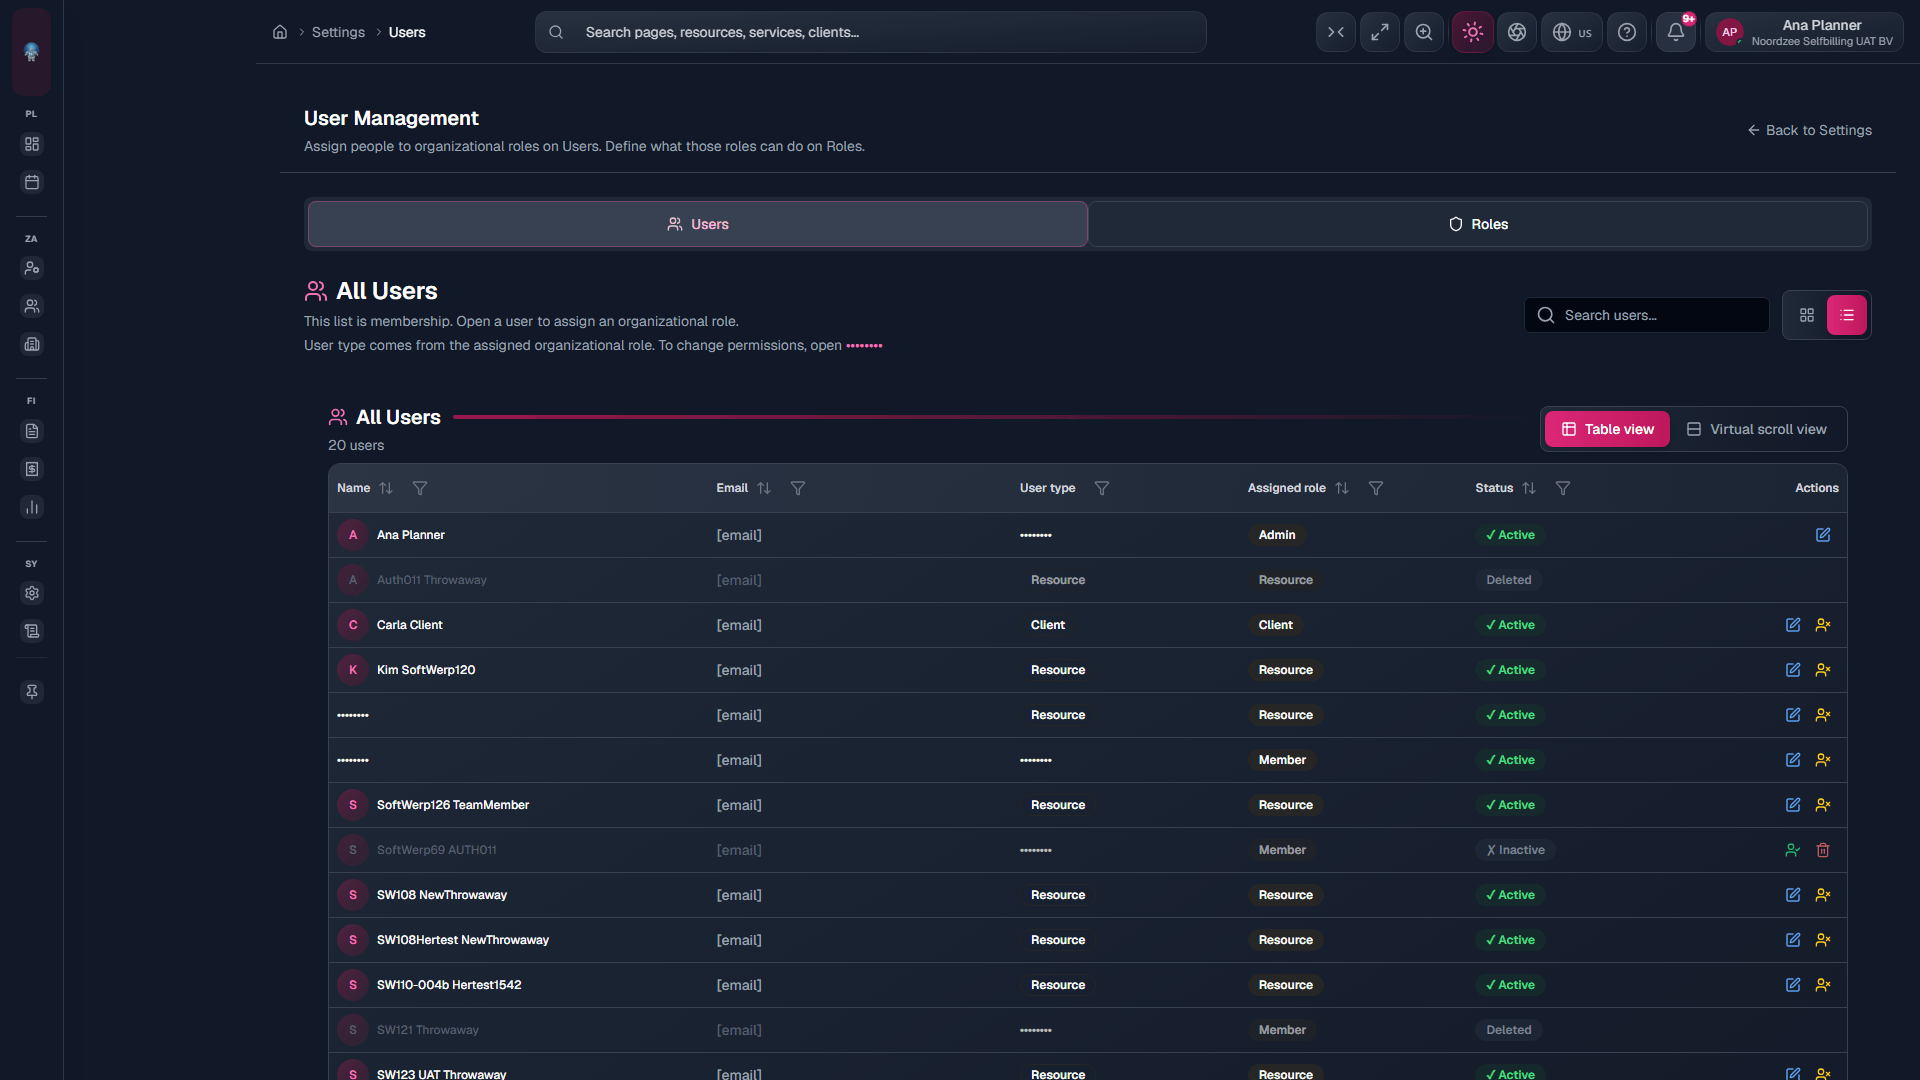Viewport: 1920px width, 1080px height.
Task: Edit the Kim SoftWerp120 user
Action: [1793, 670]
